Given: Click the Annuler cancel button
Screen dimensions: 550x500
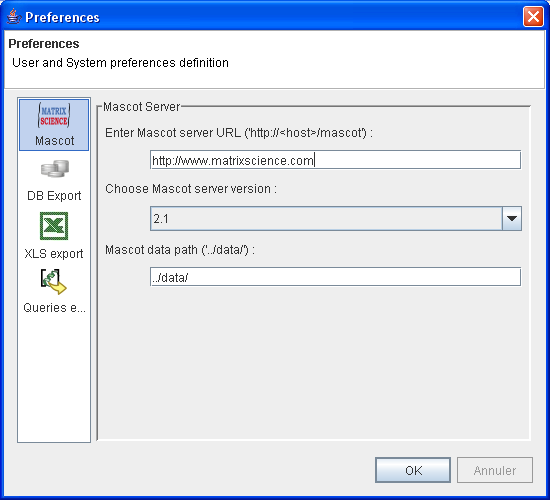Looking at the screenshot, I should tap(495, 470).
